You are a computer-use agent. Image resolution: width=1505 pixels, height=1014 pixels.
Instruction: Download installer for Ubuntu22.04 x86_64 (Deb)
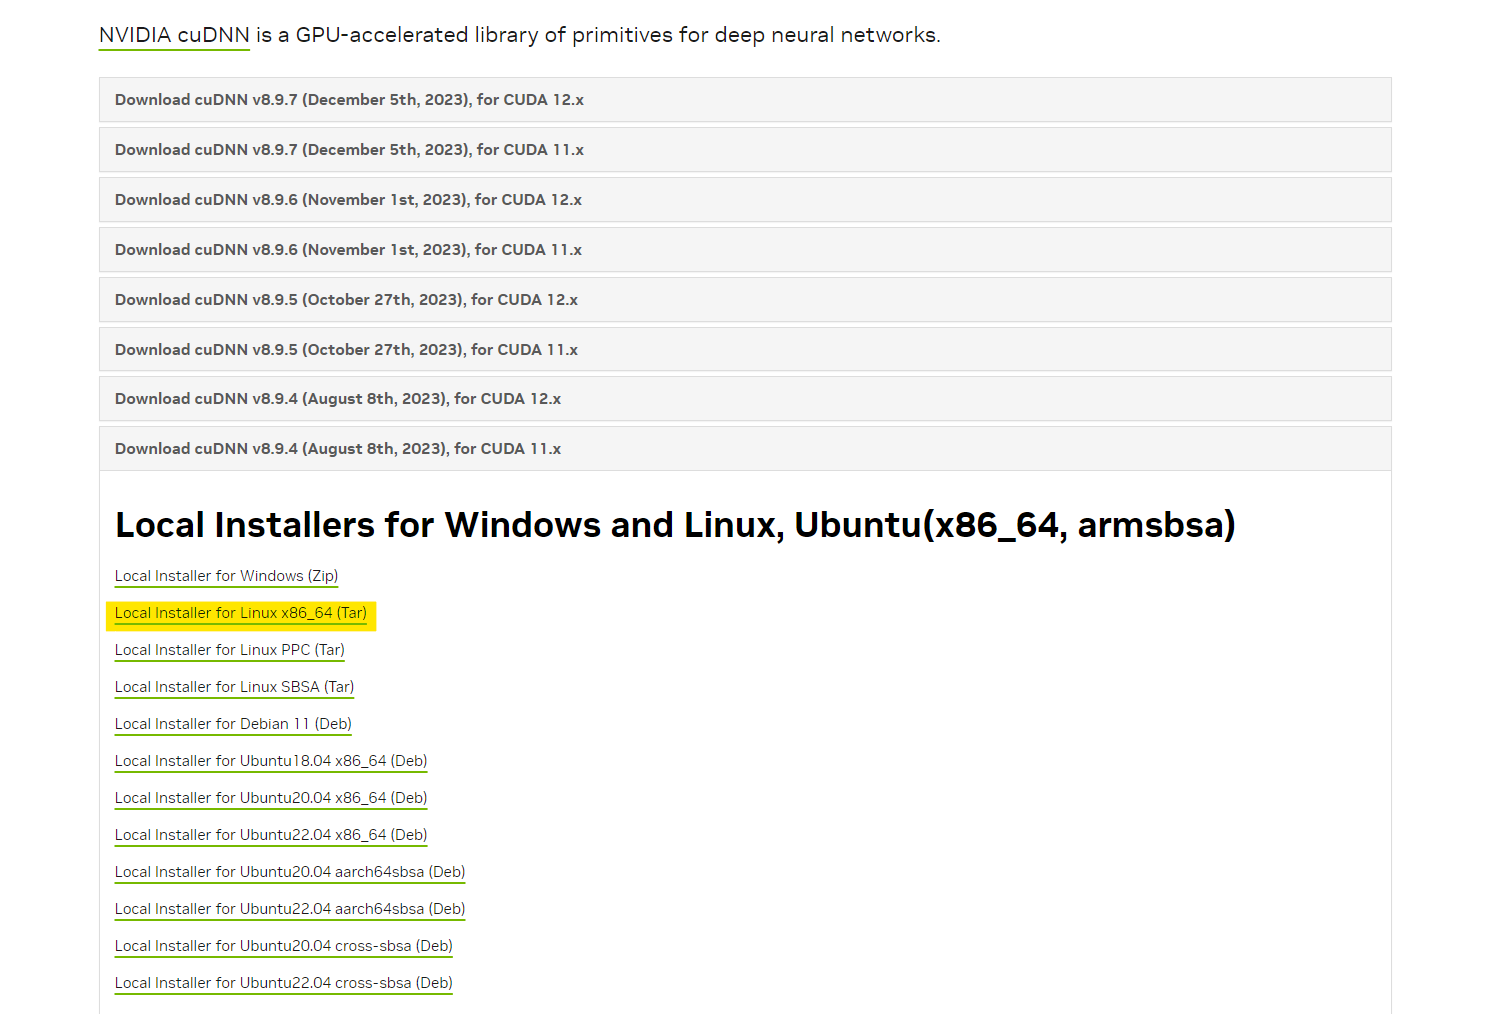[271, 835]
